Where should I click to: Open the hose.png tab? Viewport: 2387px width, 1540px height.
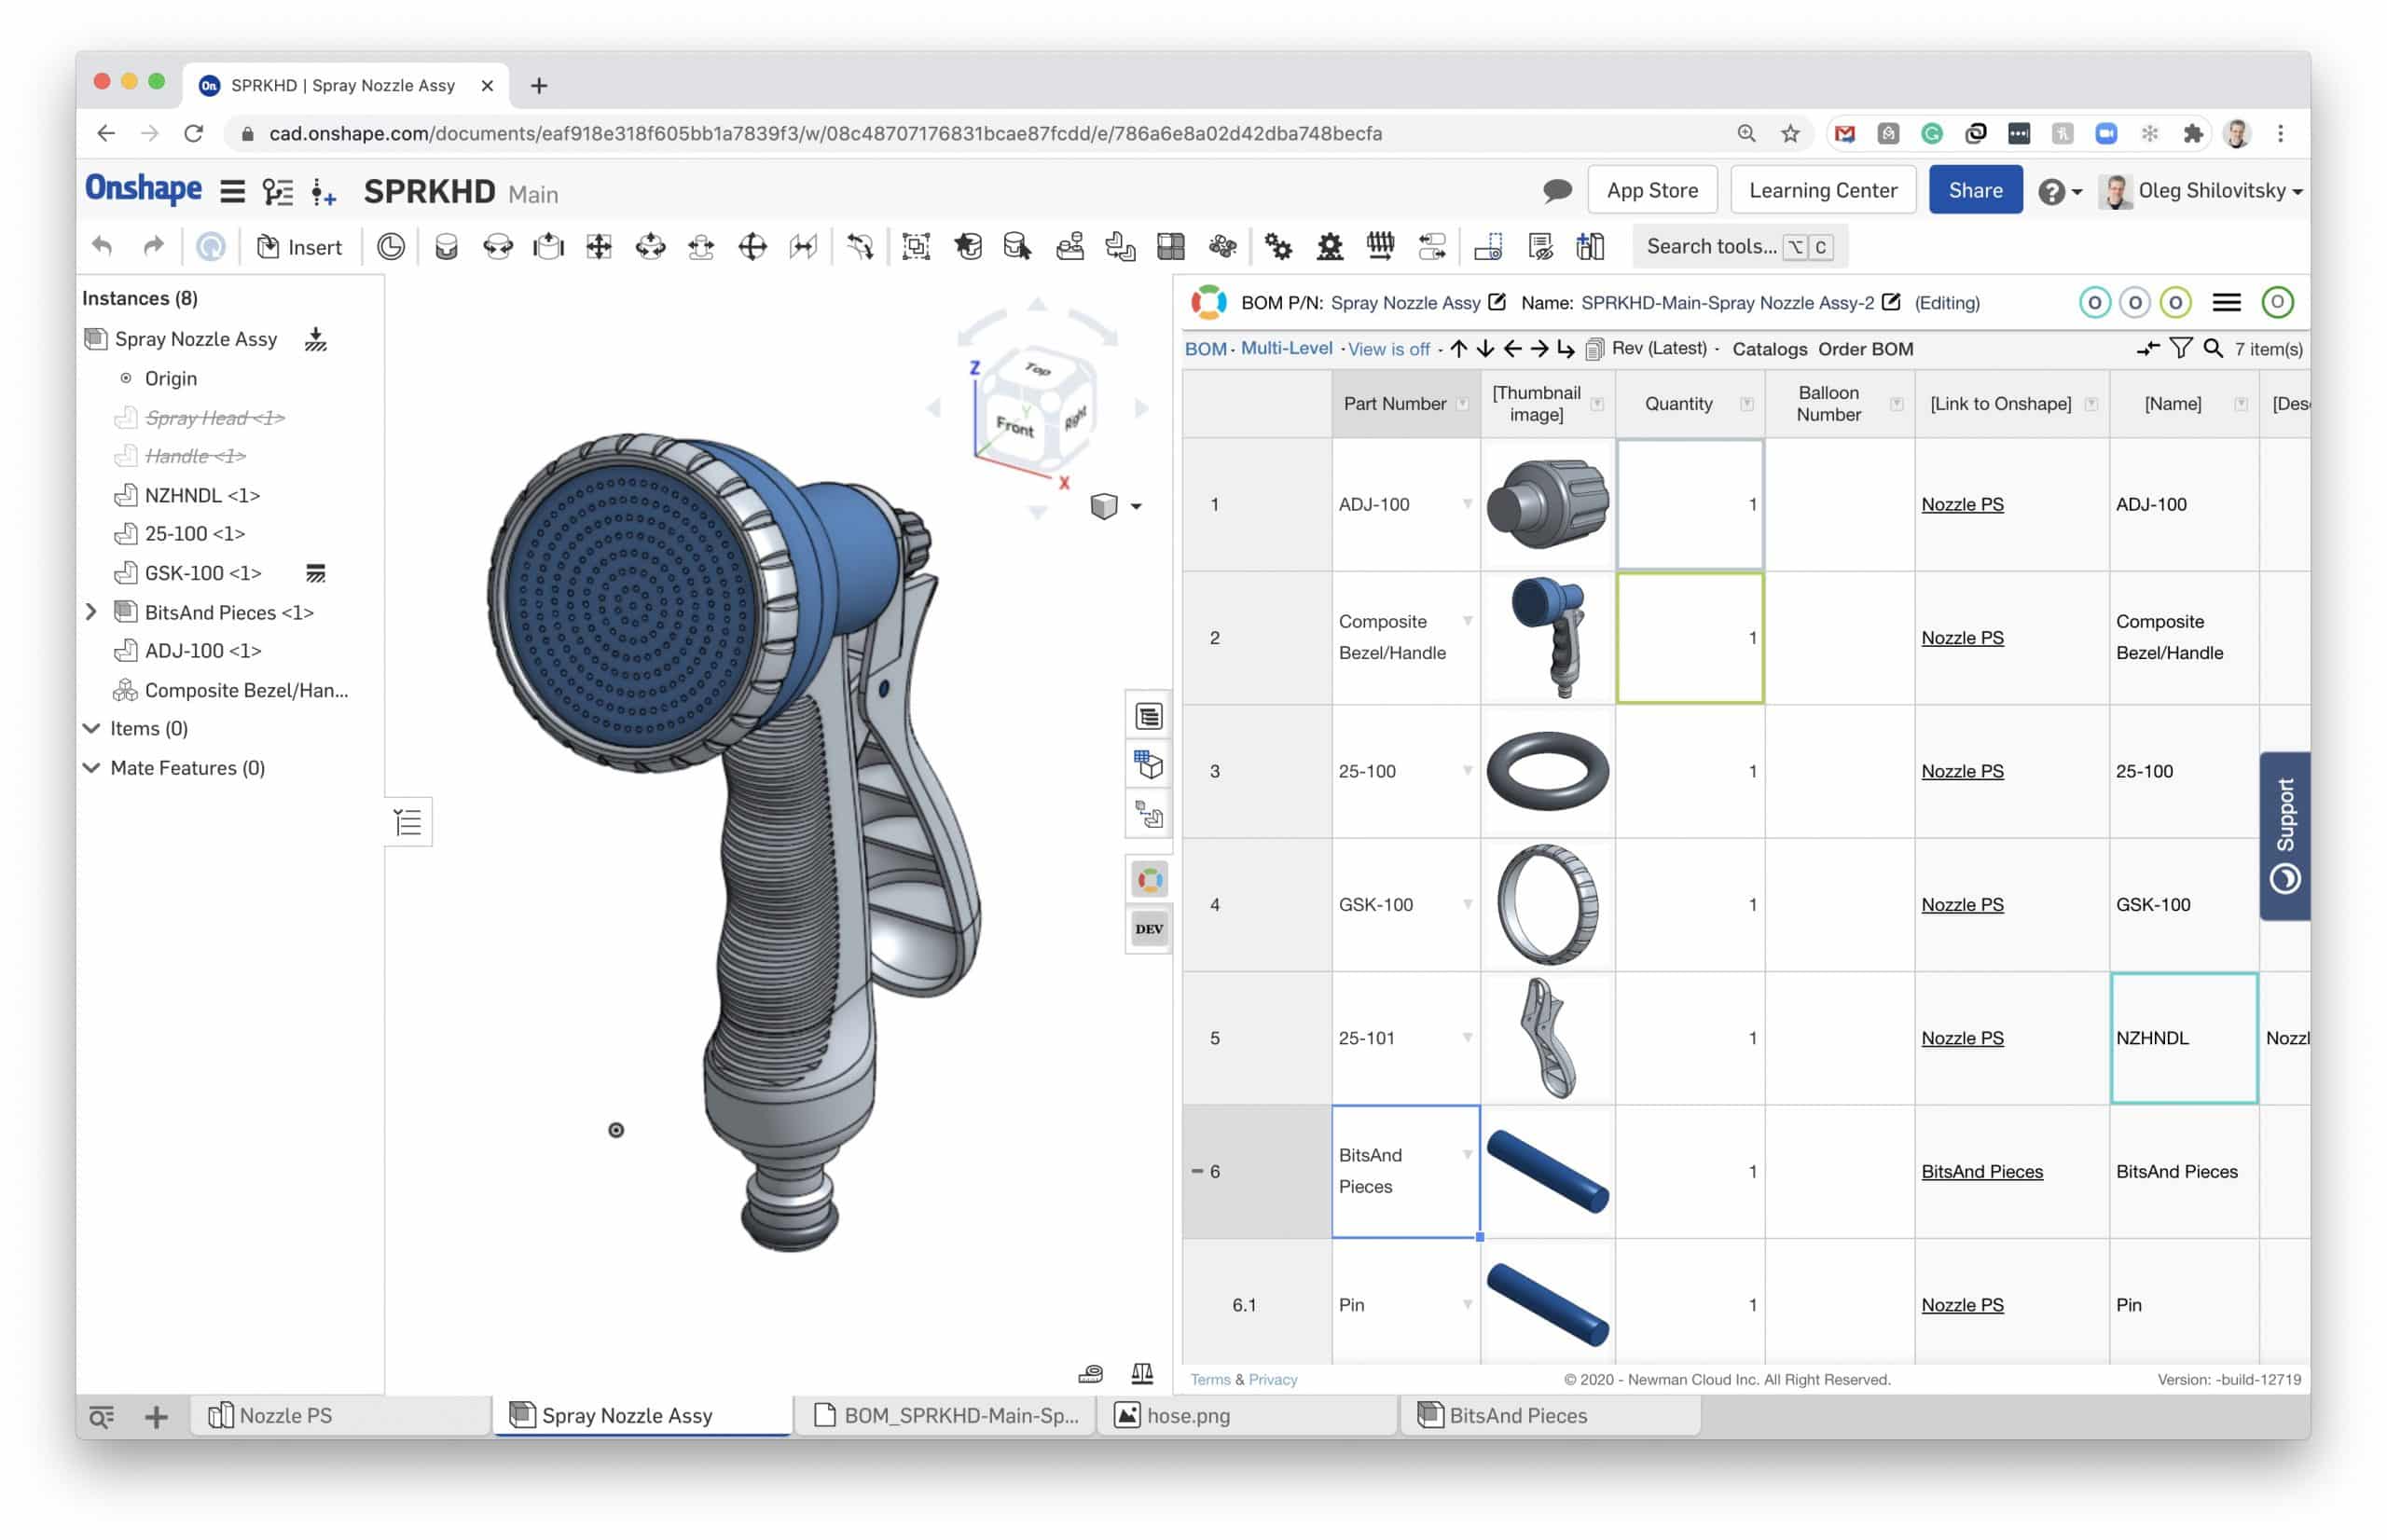point(1247,1415)
